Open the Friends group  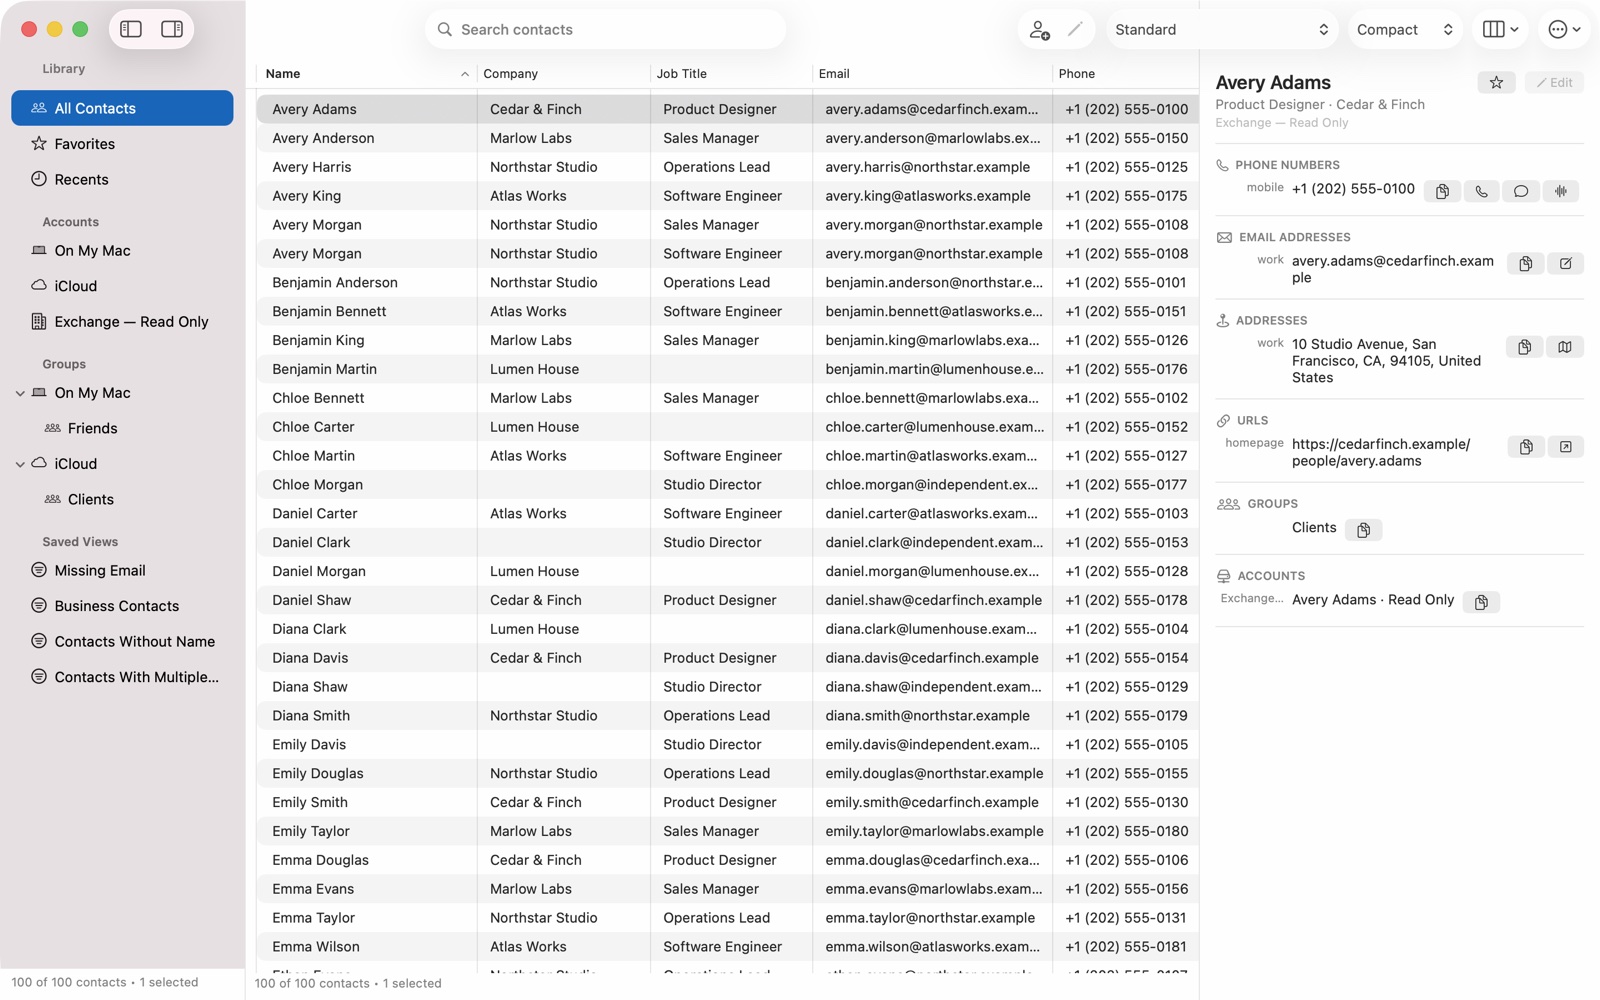(122, 429)
